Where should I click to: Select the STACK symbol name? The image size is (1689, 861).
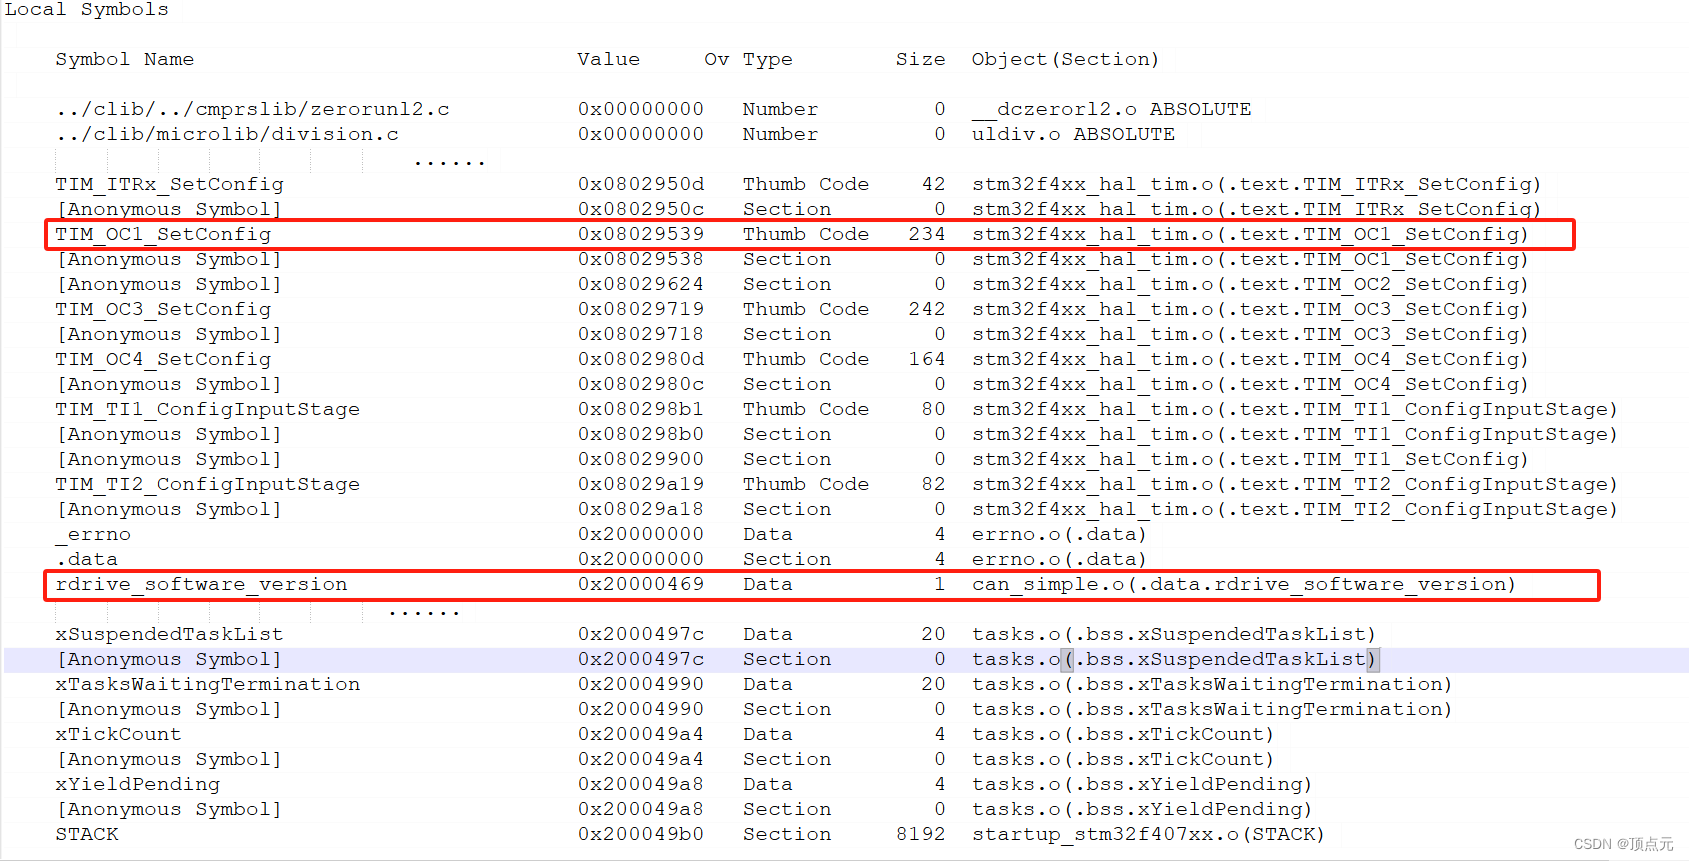point(87,834)
